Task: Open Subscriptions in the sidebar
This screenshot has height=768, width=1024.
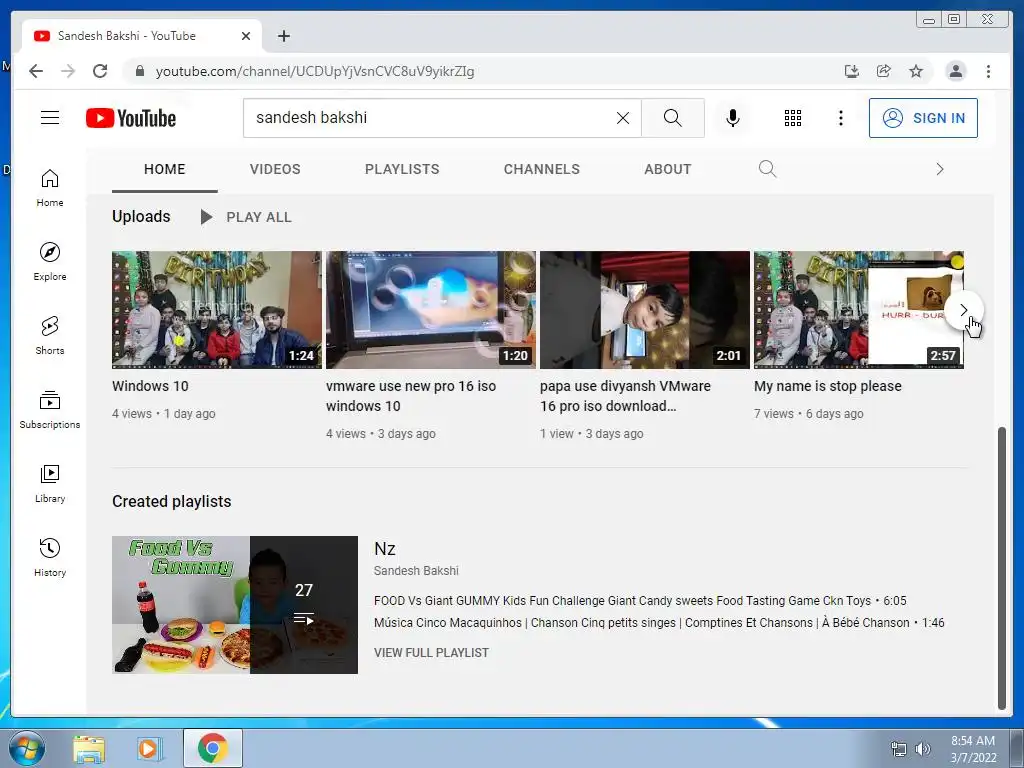Action: tap(50, 409)
